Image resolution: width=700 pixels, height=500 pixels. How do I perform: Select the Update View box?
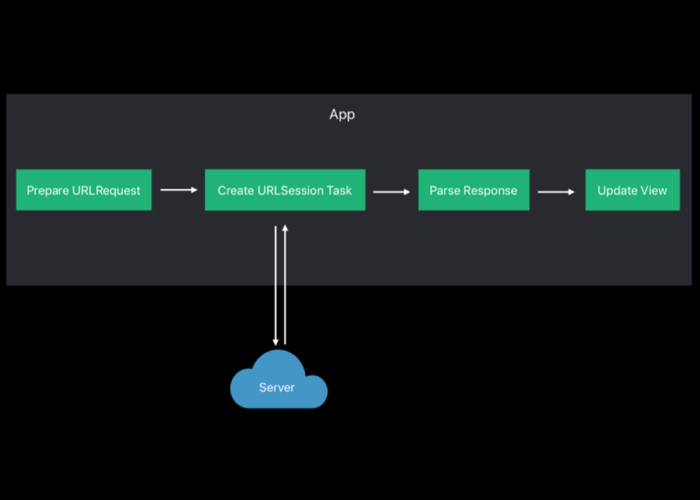click(633, 190)
